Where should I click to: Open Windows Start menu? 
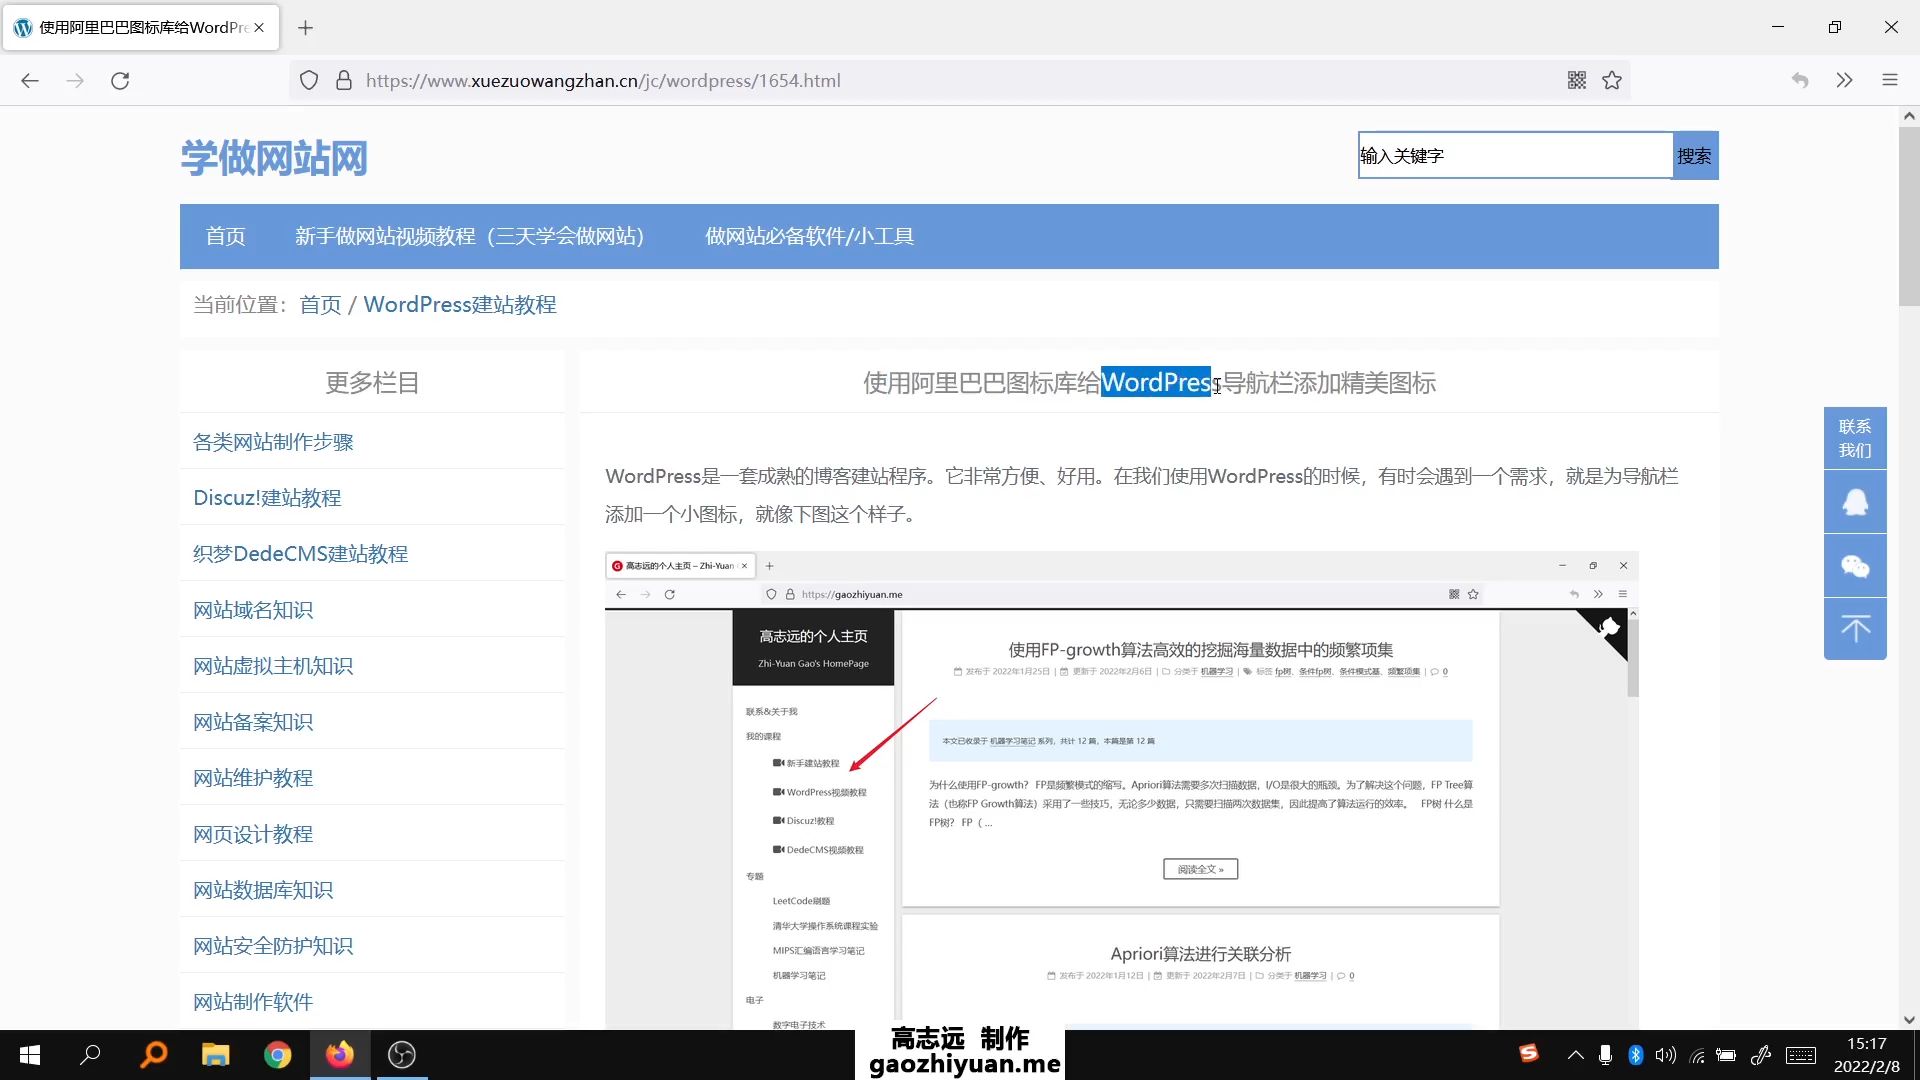click(30, 1055)
